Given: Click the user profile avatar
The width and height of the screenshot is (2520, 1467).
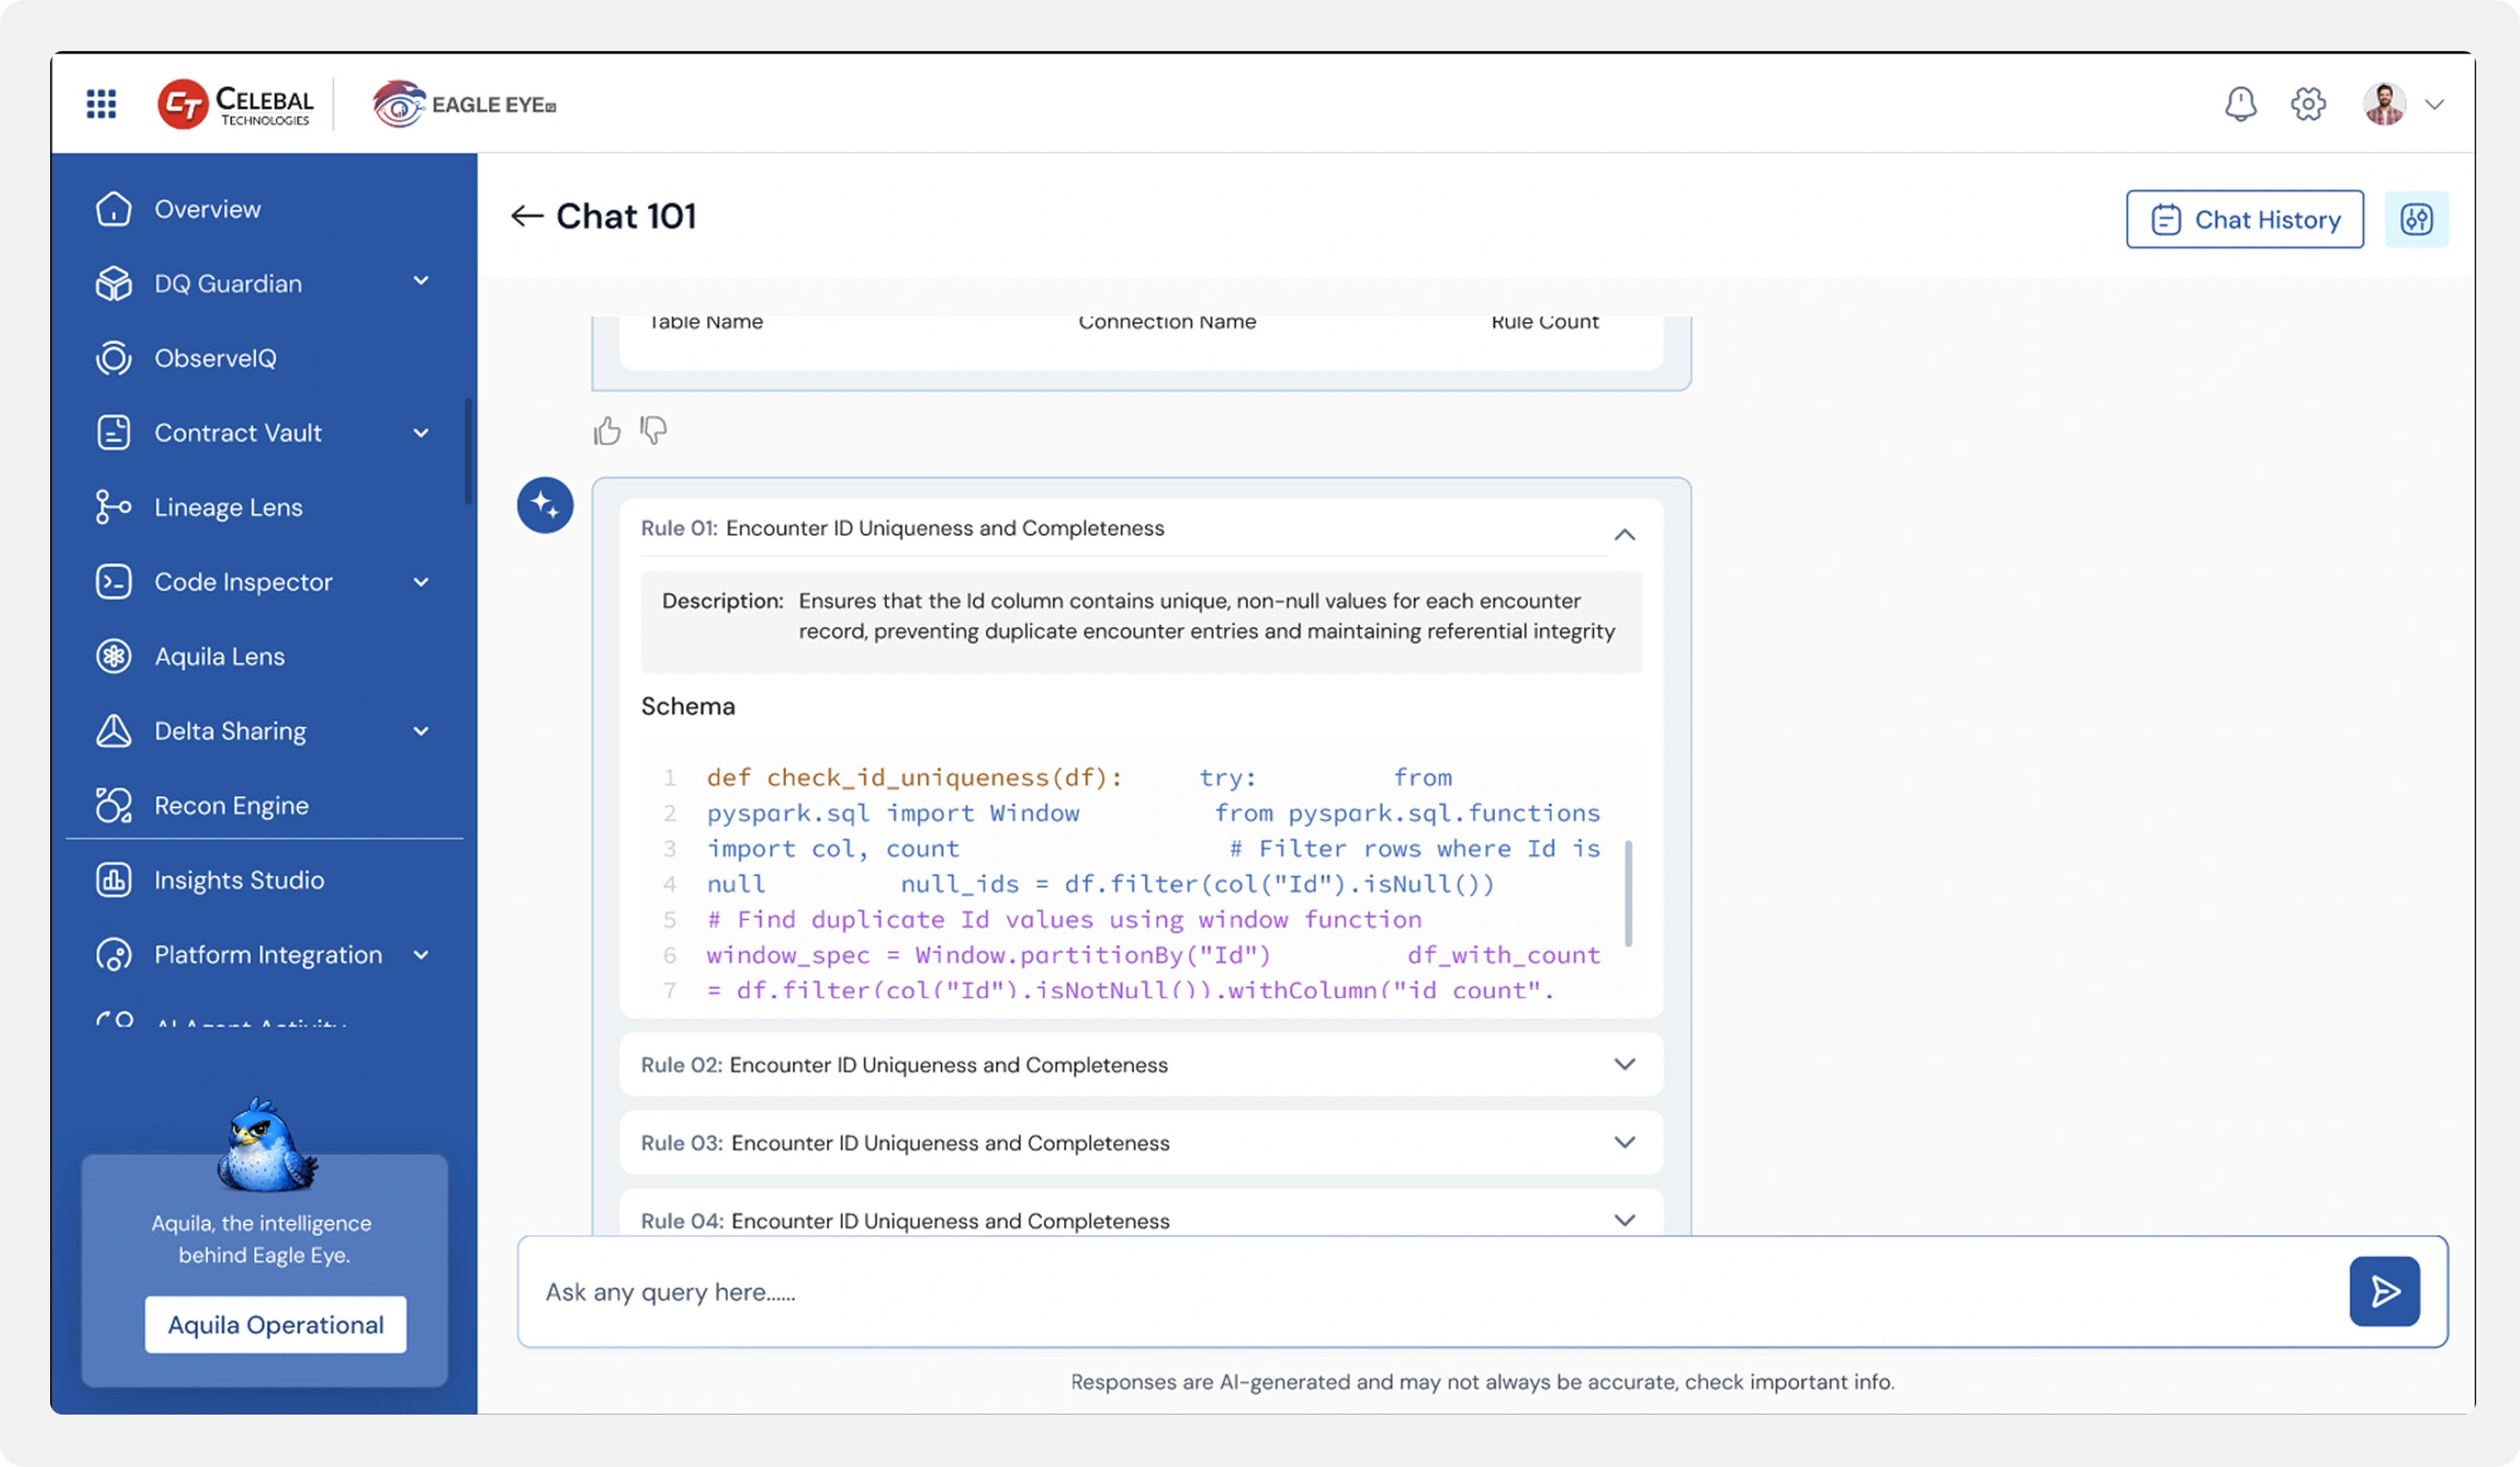Looking at the screenshot, I should click(x=2384, y=104).
